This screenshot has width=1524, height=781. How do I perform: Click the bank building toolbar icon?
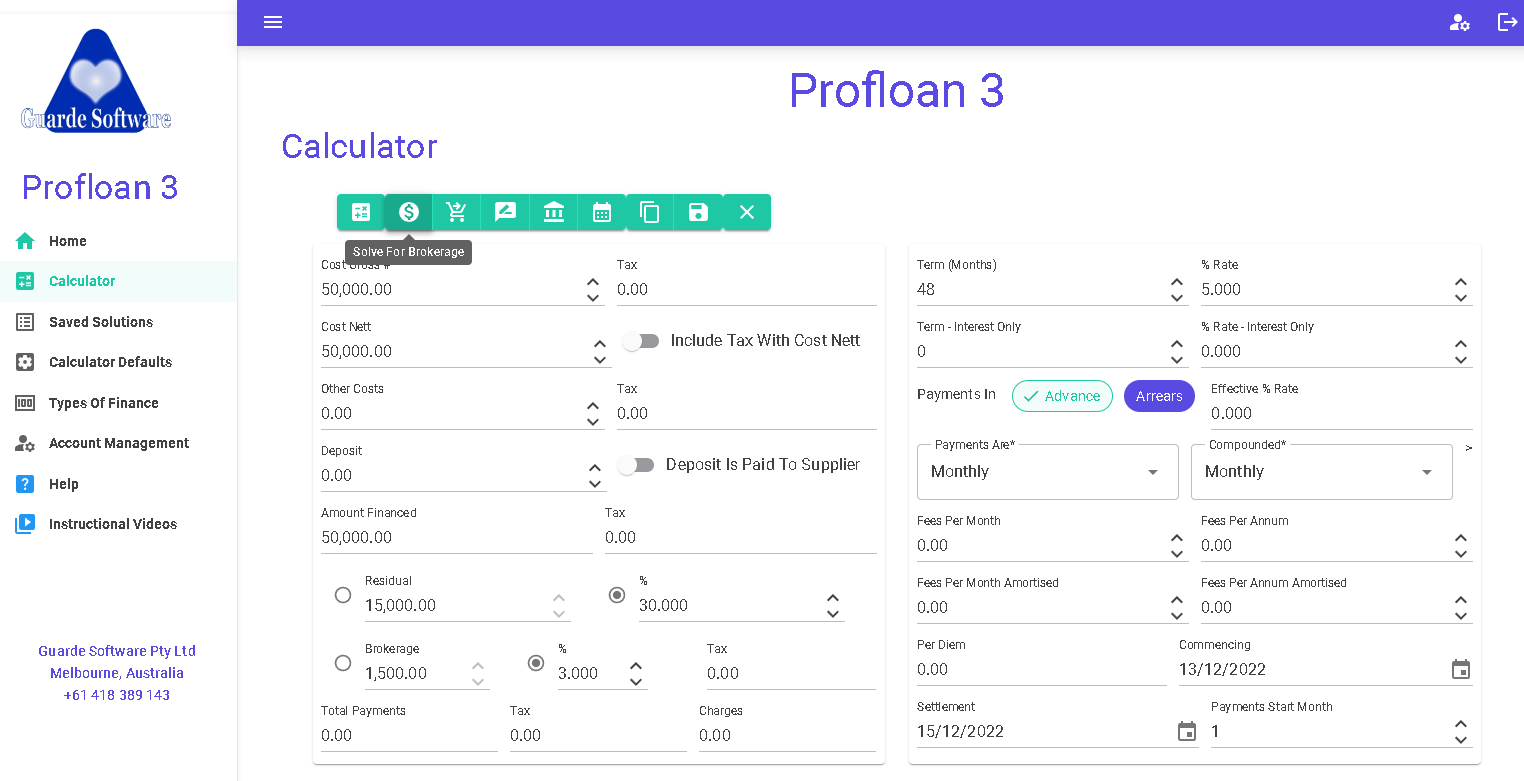[553, 212]
